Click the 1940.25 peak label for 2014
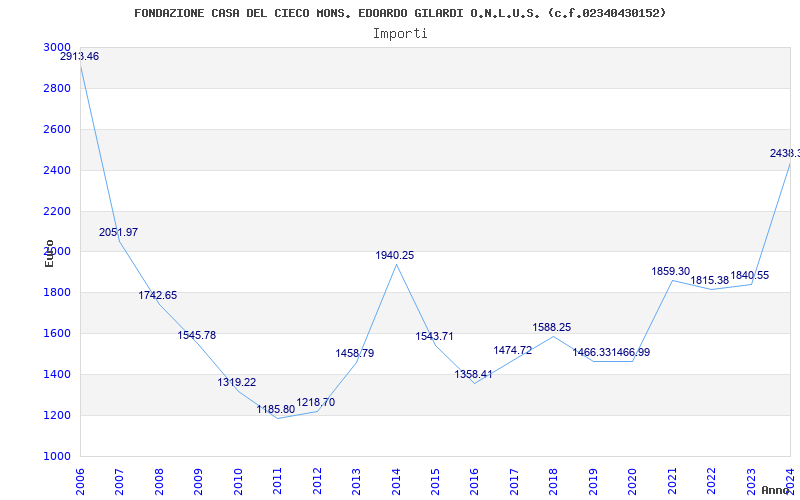 [x=394, y=256]
